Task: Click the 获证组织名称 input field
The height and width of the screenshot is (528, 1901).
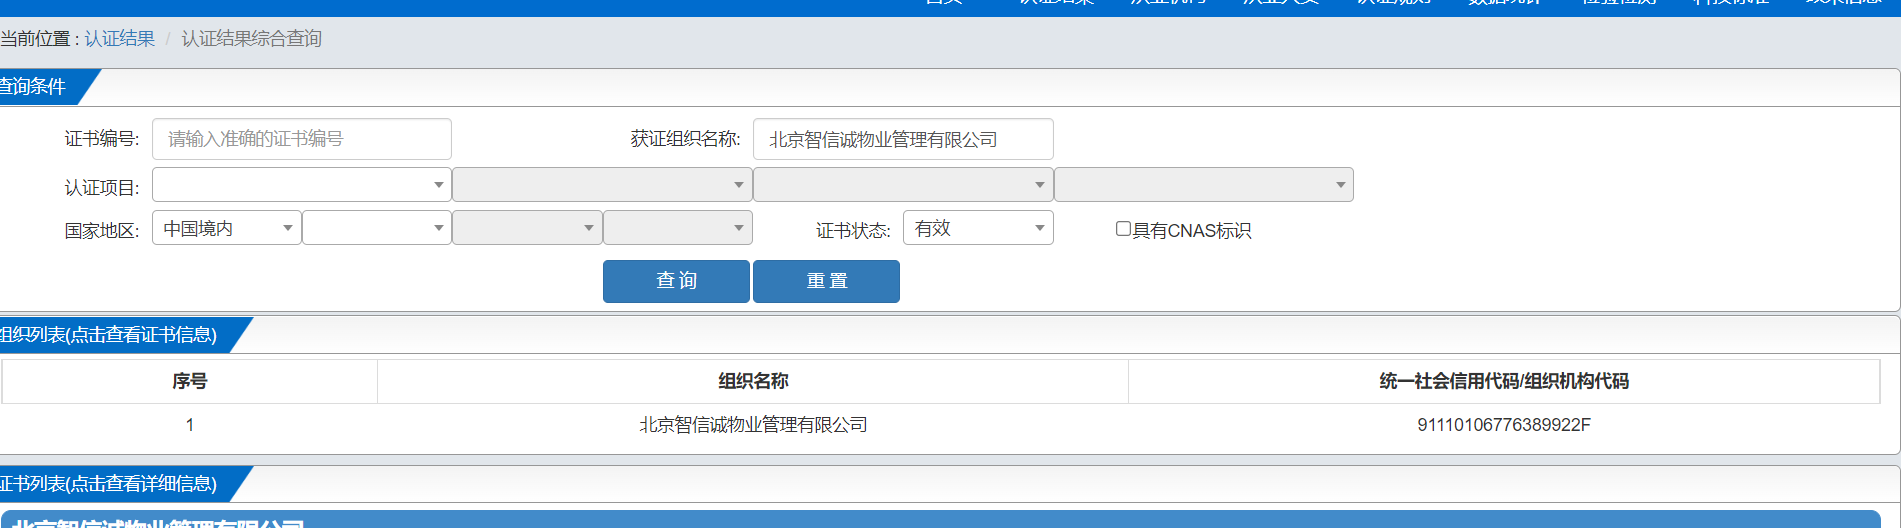Action: point(903,139)
